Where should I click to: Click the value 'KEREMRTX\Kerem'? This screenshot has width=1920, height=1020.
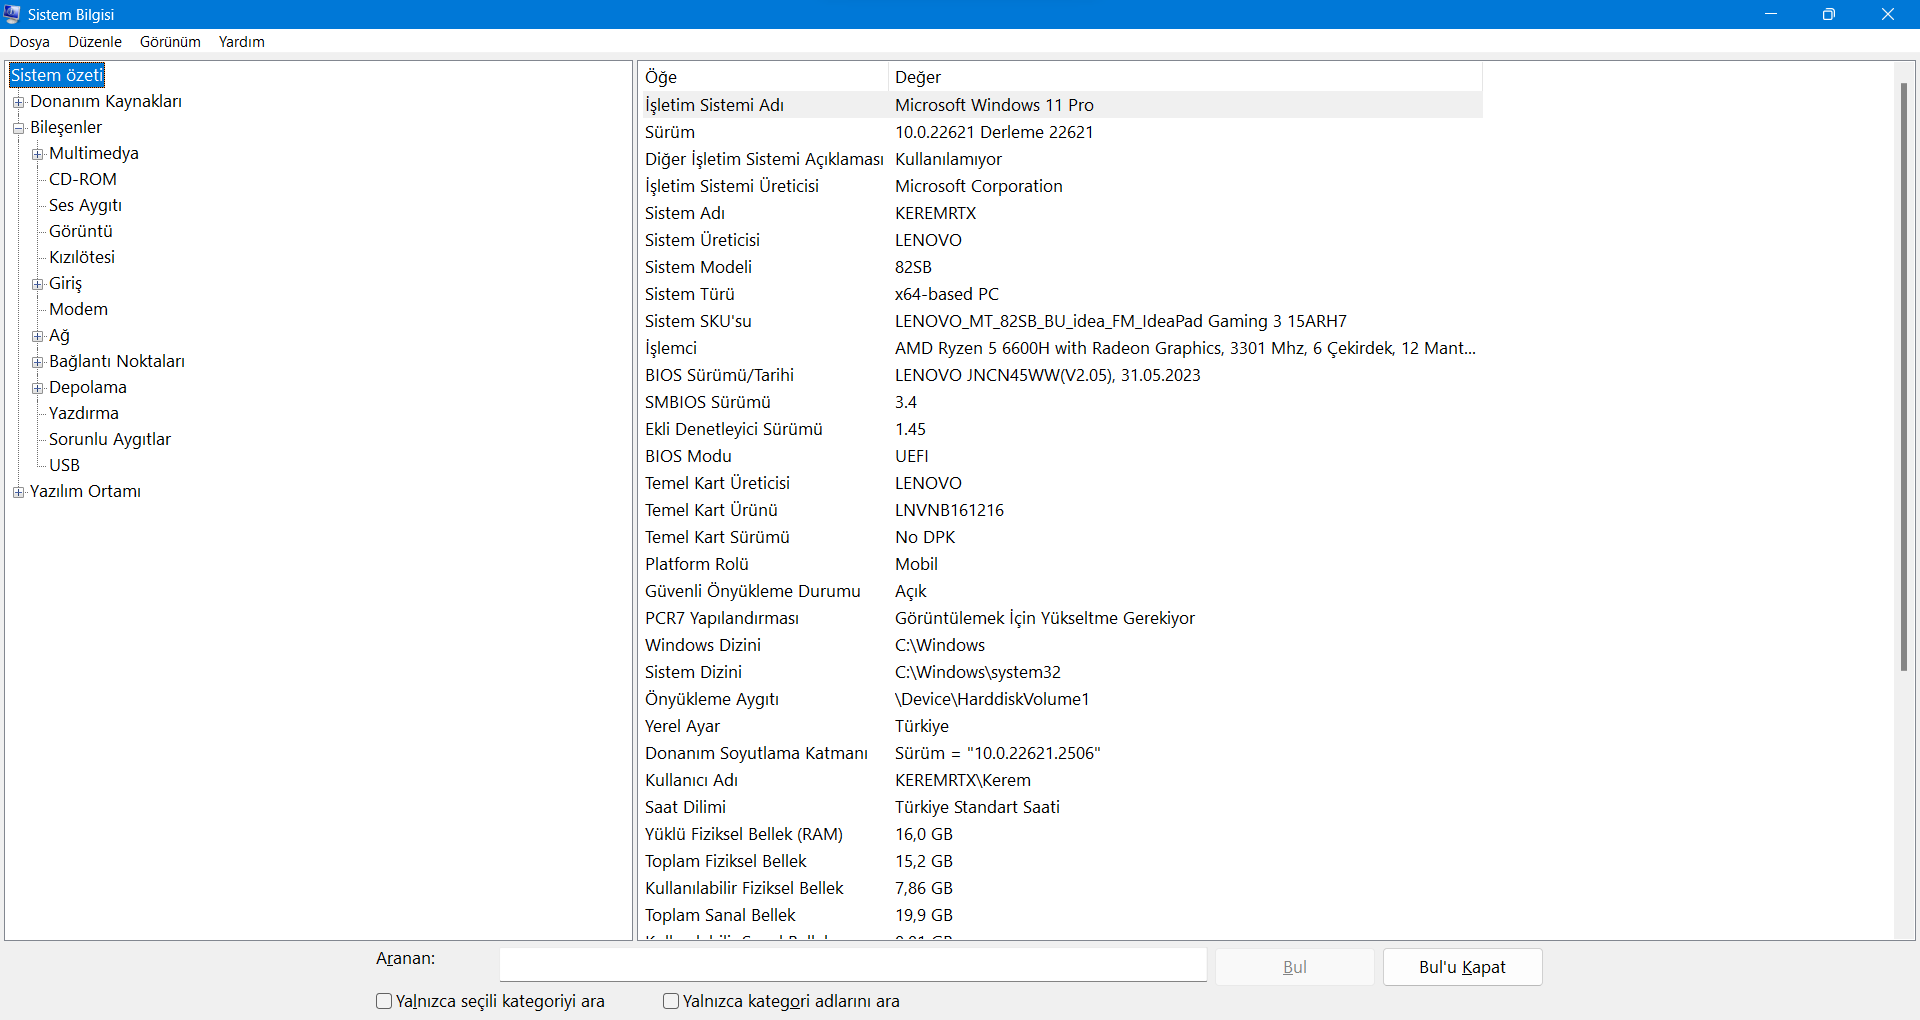(x=963, y=780)
